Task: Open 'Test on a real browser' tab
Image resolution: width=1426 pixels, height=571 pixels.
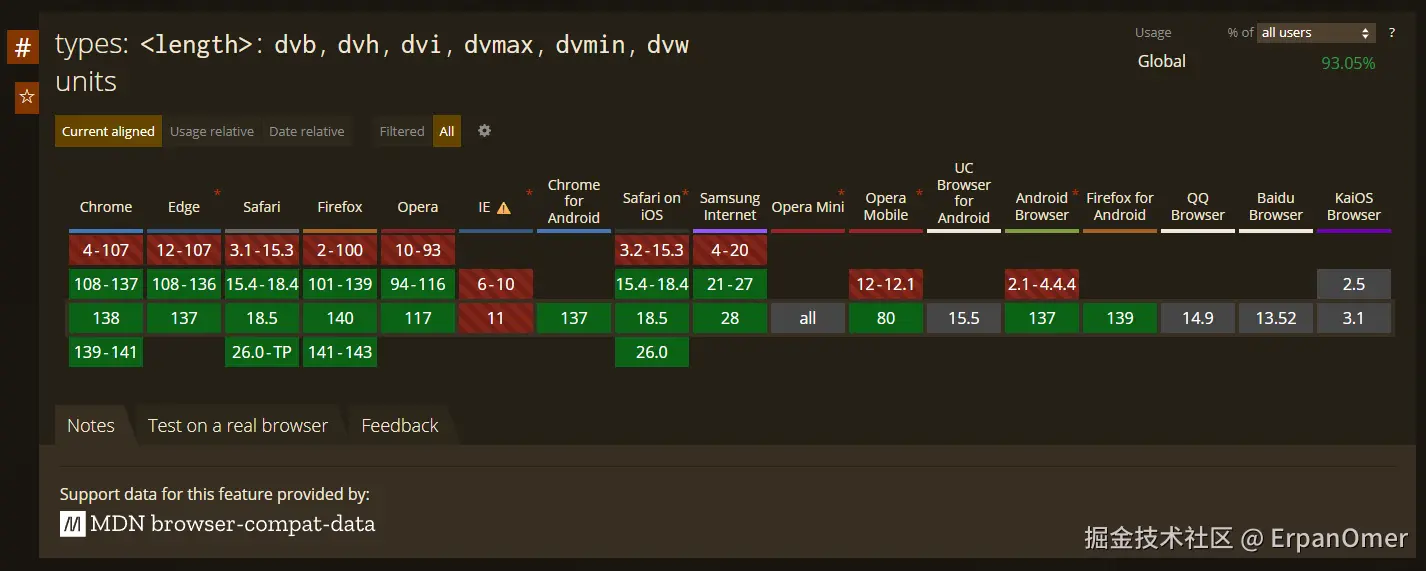Action: 238,425
